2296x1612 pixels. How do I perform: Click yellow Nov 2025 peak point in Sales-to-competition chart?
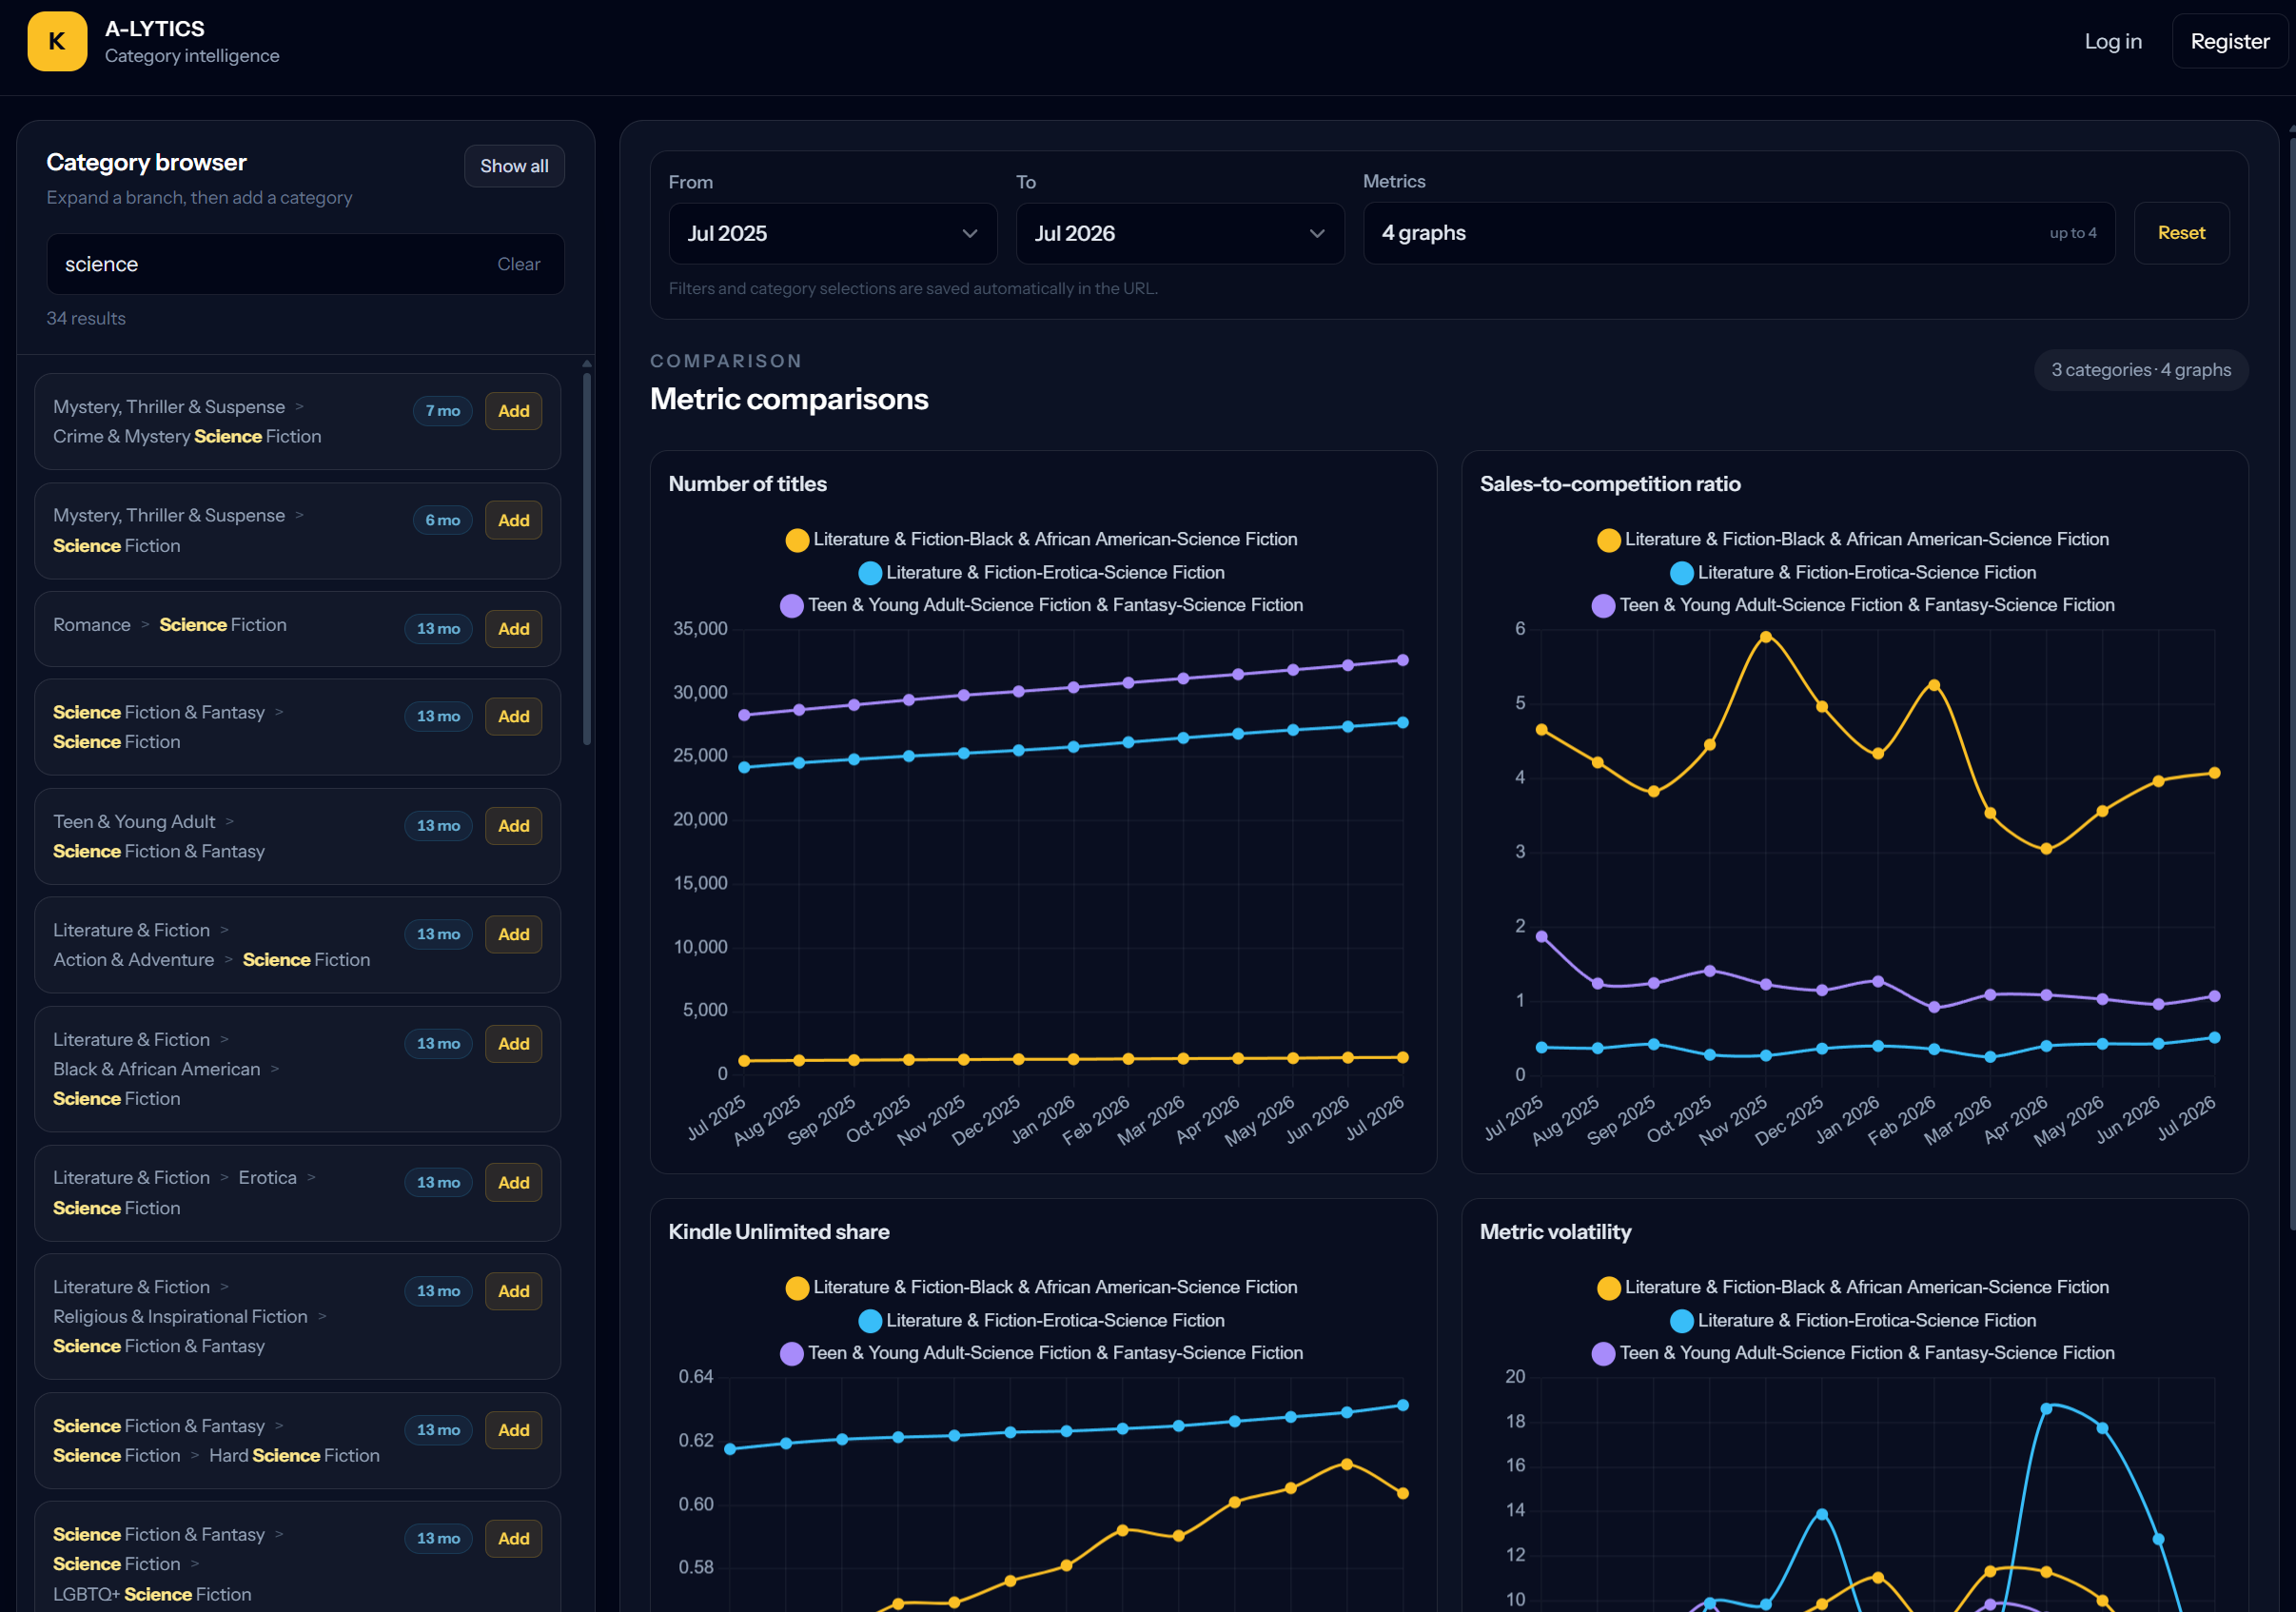[x=1765, y=637]
